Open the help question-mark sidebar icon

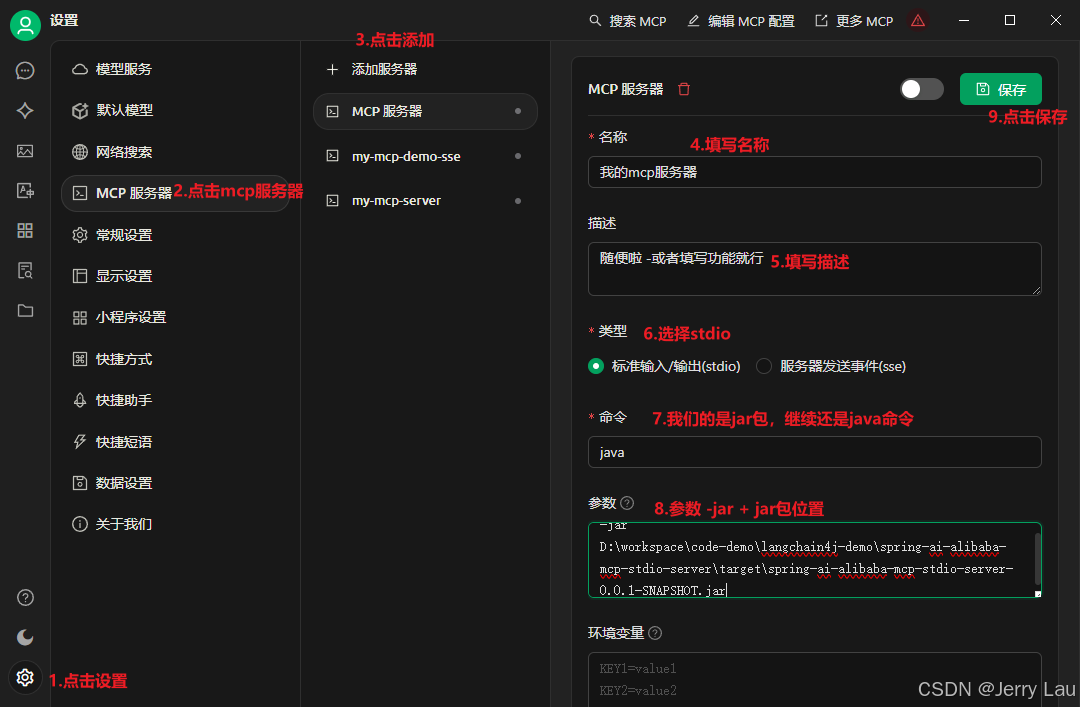pos(25,597)
